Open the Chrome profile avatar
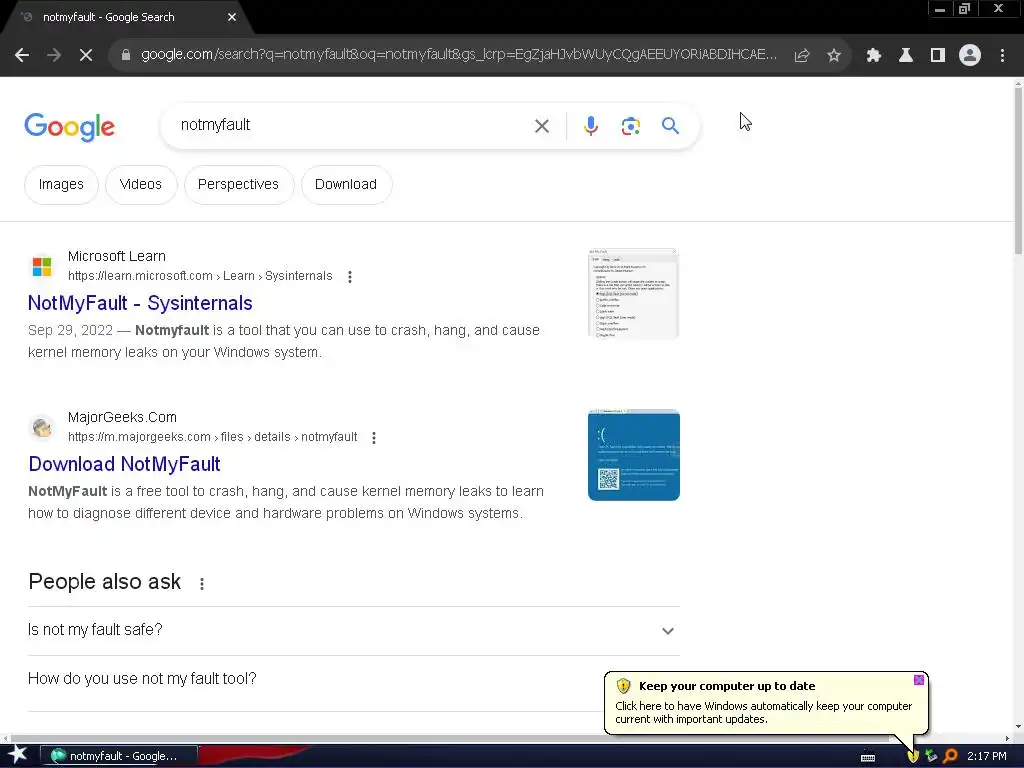This screenshot has width=1024, height=768. coord(970,56)
